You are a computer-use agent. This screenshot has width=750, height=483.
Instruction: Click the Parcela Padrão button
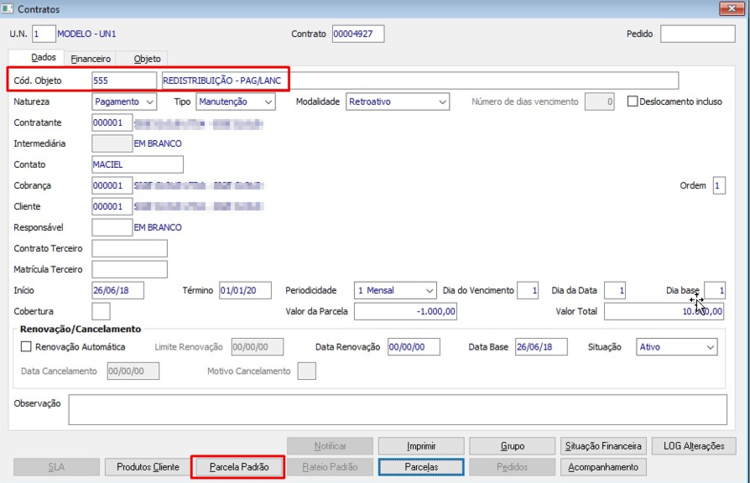coord(239,467)
